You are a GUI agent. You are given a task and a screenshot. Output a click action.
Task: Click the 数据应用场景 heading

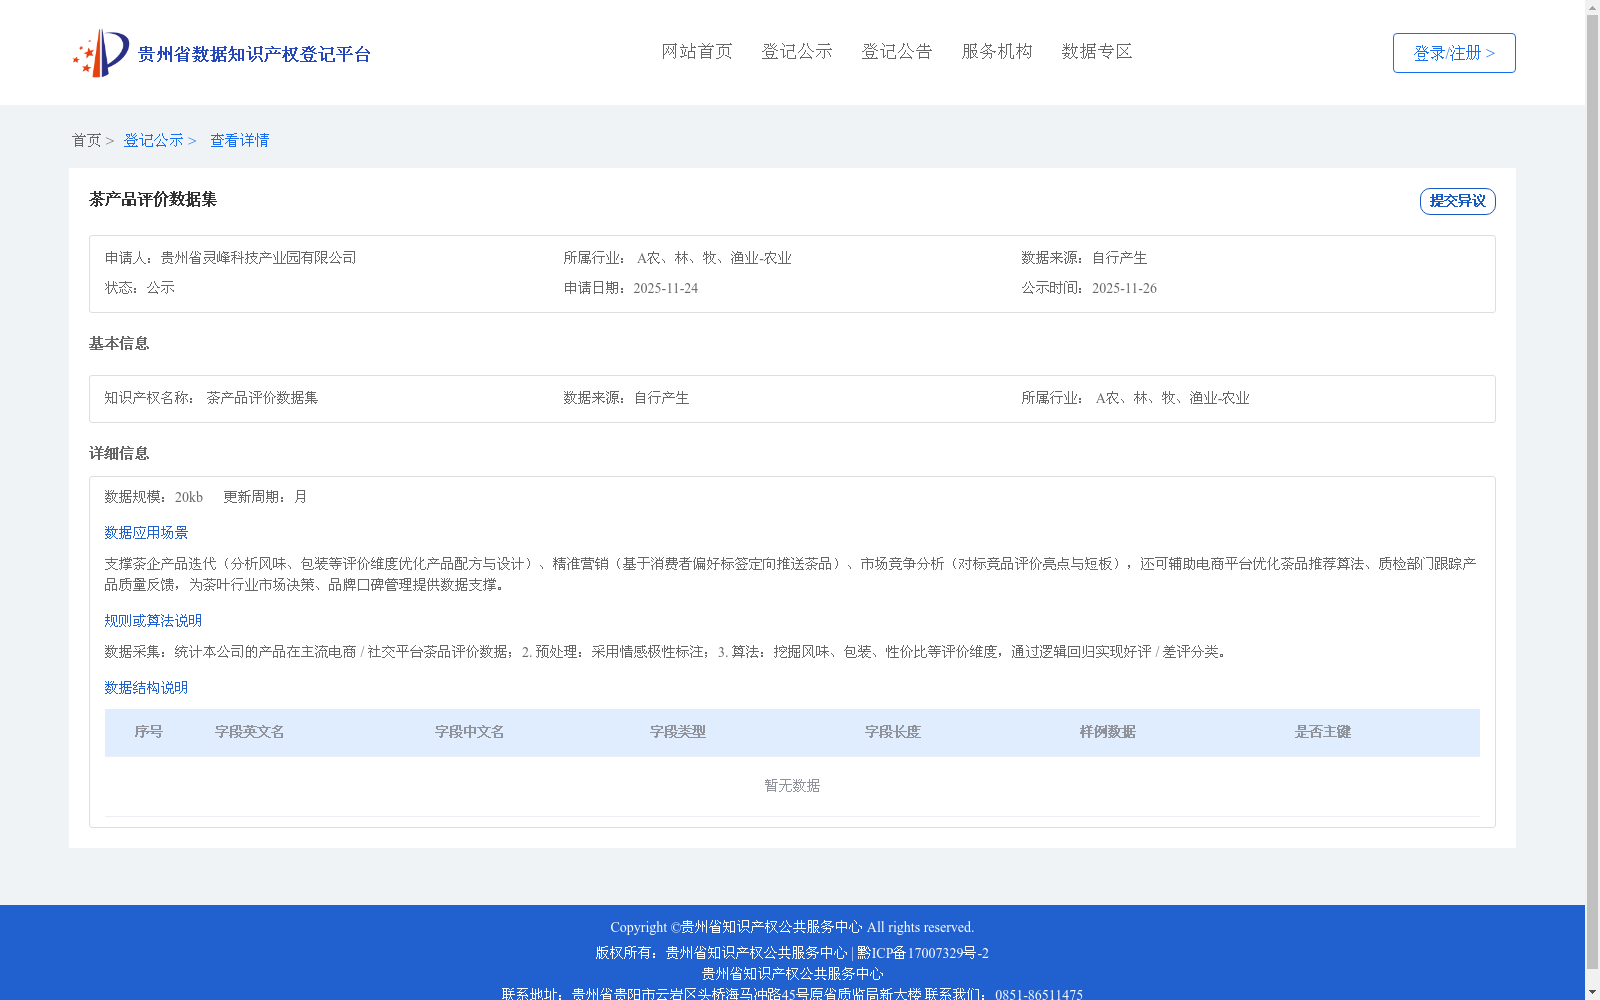(146, 533)
